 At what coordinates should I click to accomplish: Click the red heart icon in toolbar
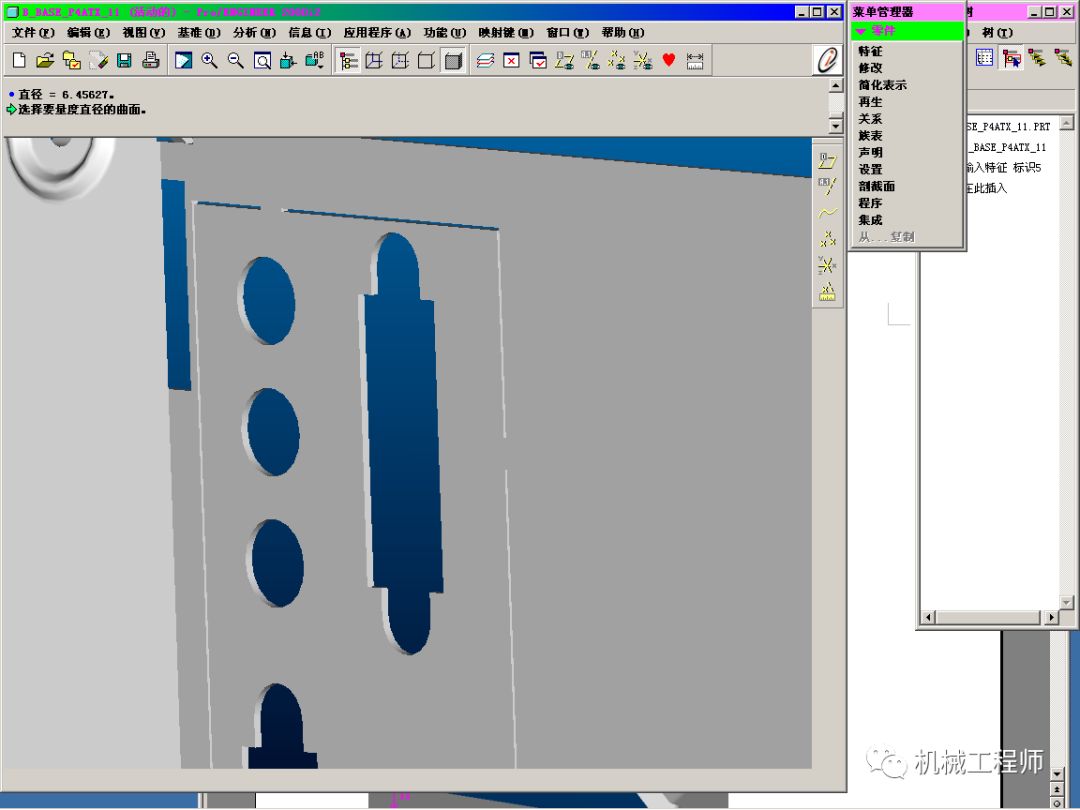[x=669, y=61]
